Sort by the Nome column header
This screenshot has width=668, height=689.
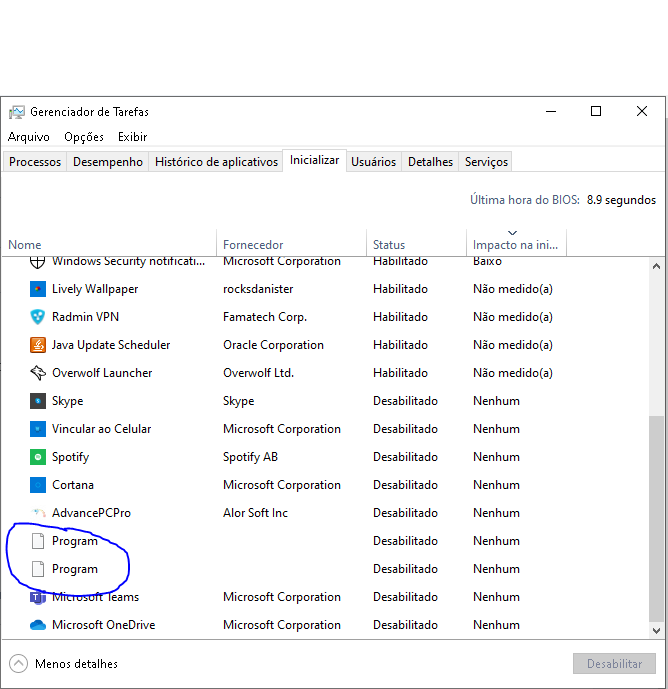point(109,244)
